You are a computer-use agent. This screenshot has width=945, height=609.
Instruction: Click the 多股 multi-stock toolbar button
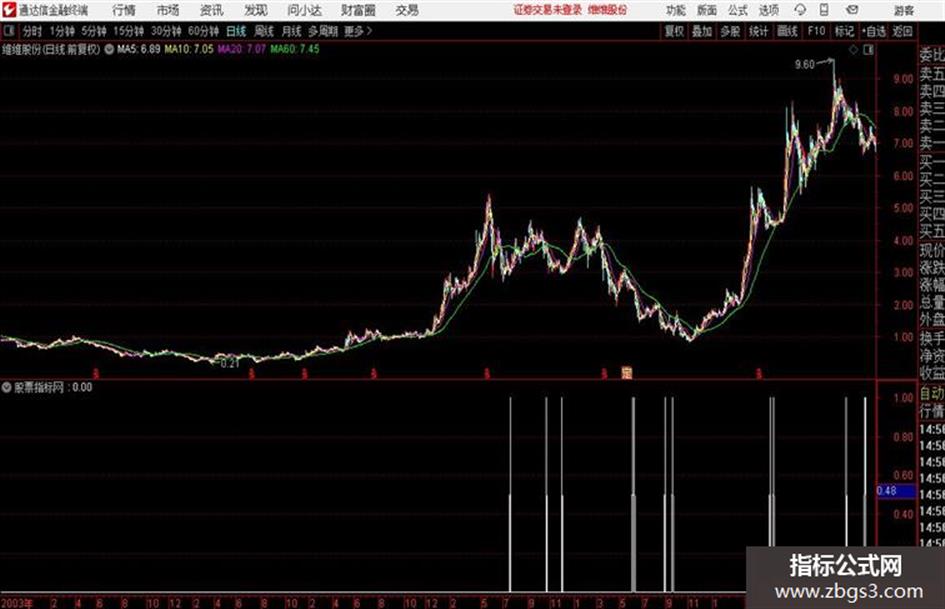[730, 31]
